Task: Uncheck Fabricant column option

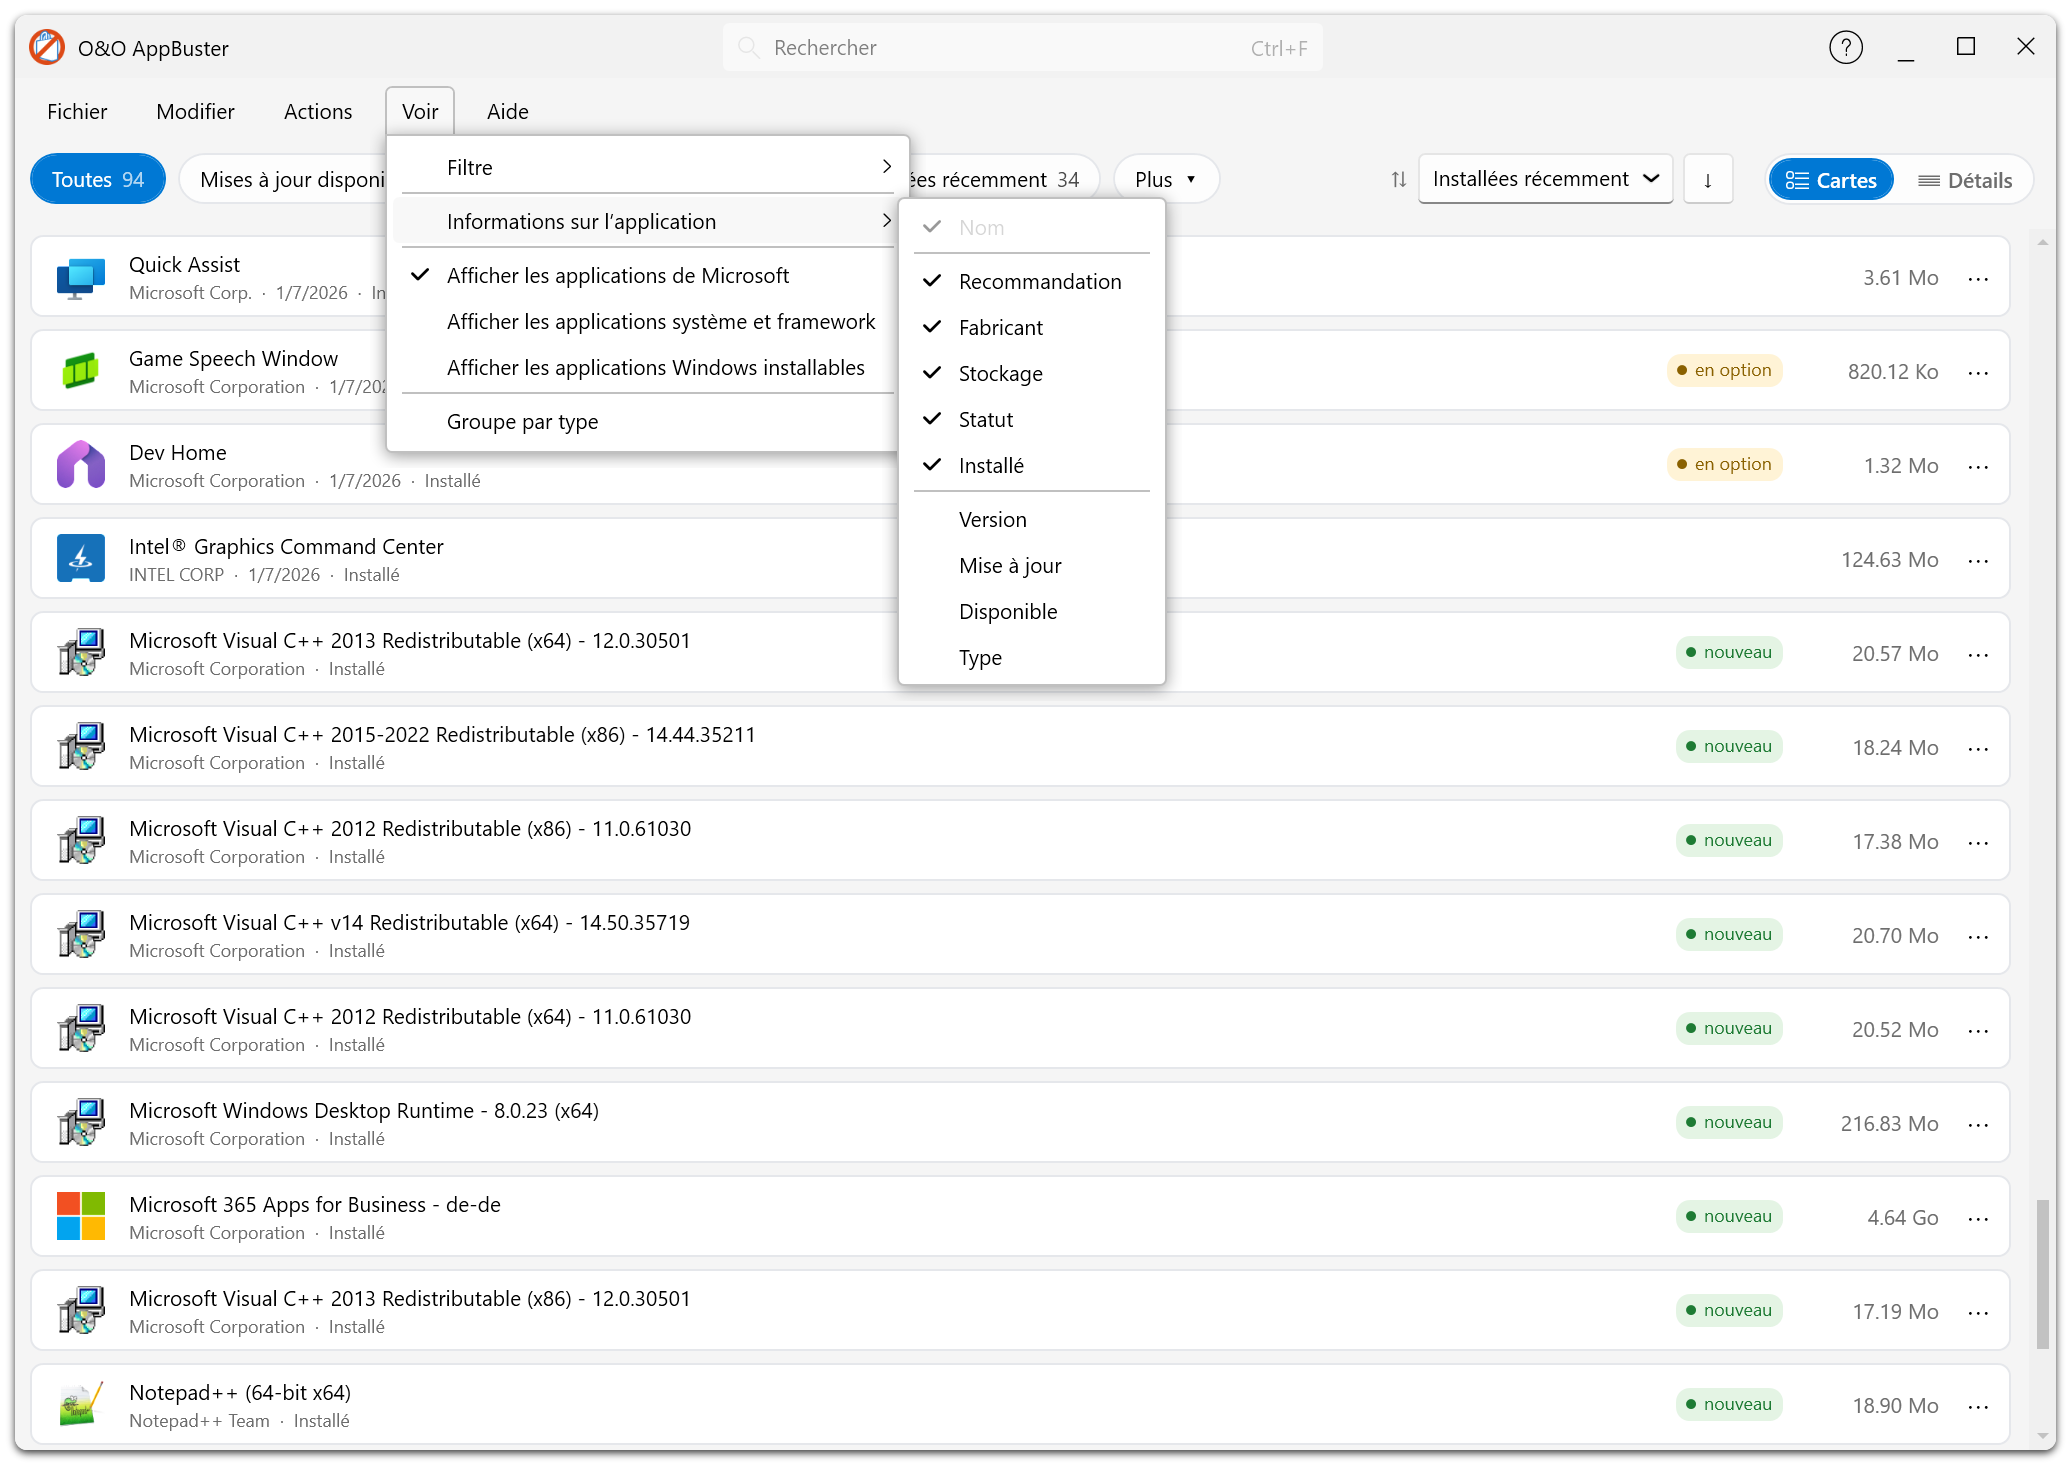Action: (1031, 328)
